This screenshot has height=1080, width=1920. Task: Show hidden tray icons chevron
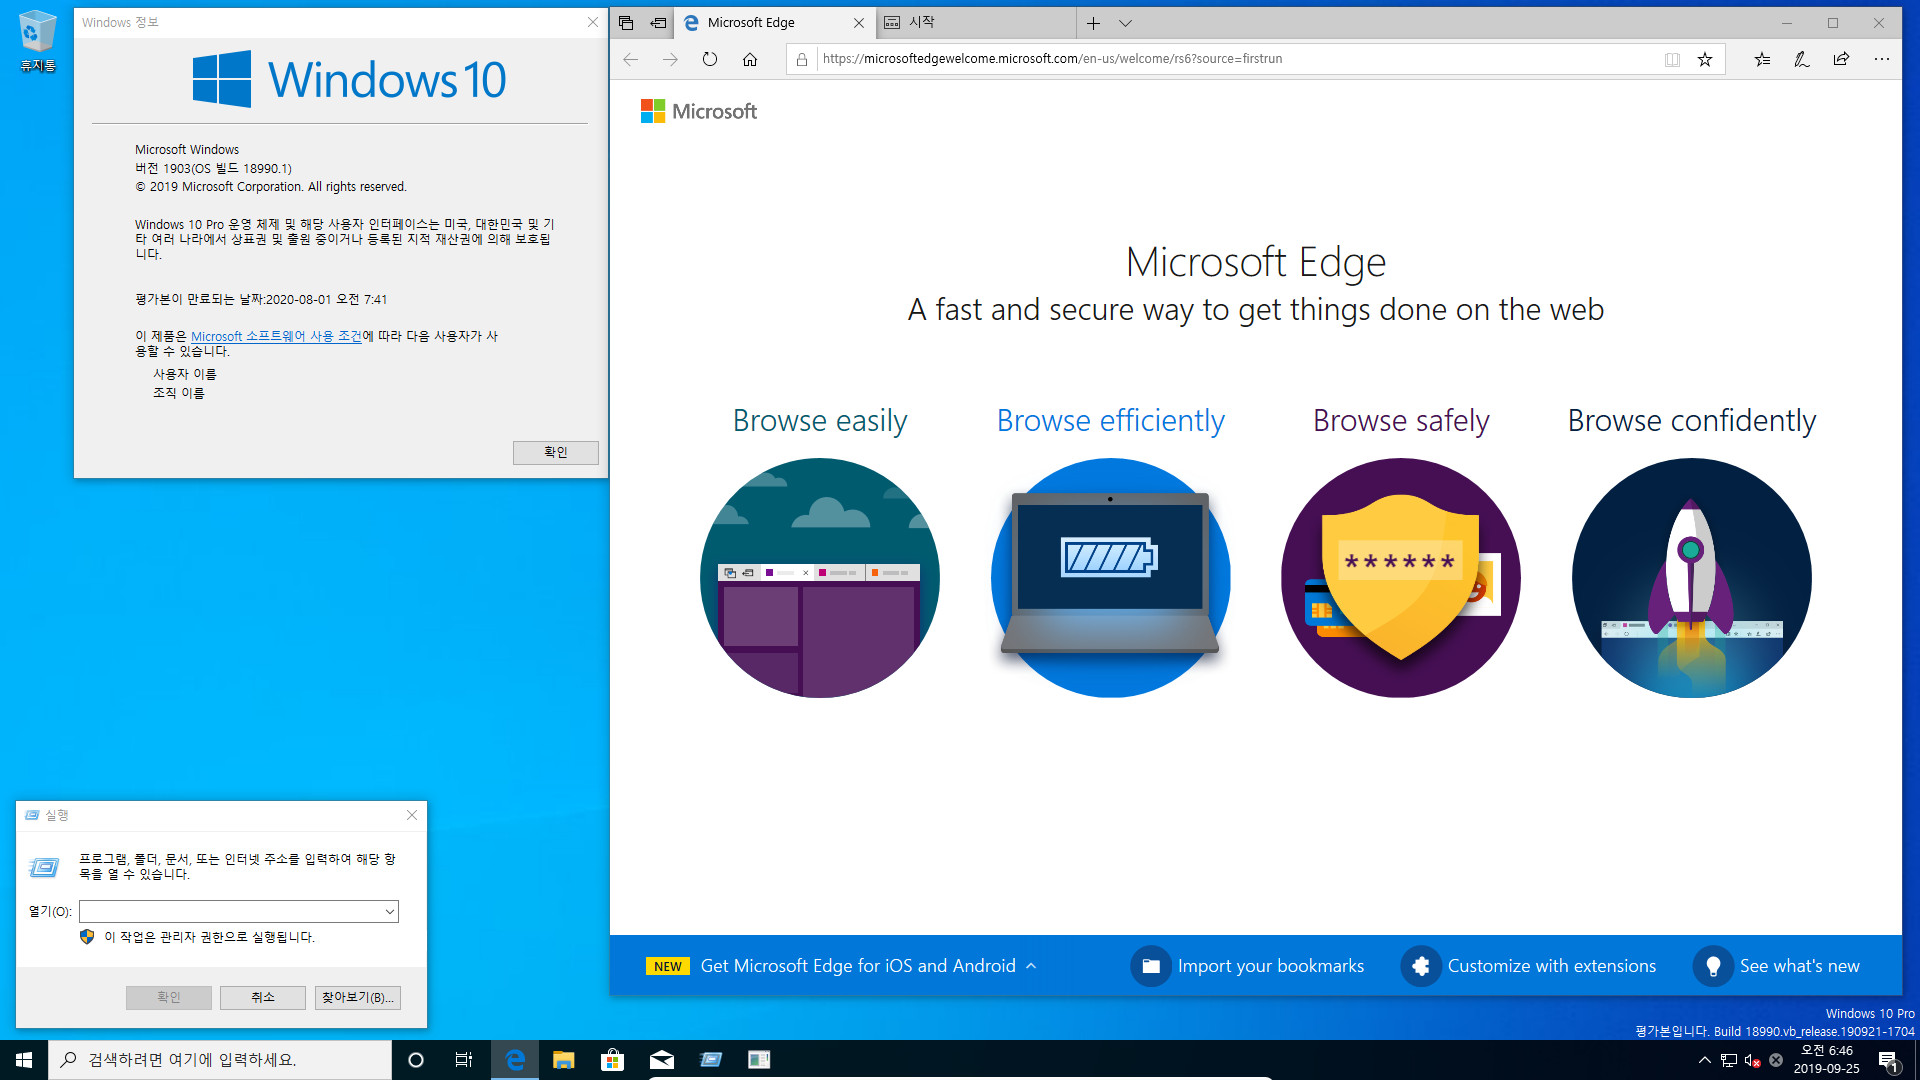pos(1704,1060)
